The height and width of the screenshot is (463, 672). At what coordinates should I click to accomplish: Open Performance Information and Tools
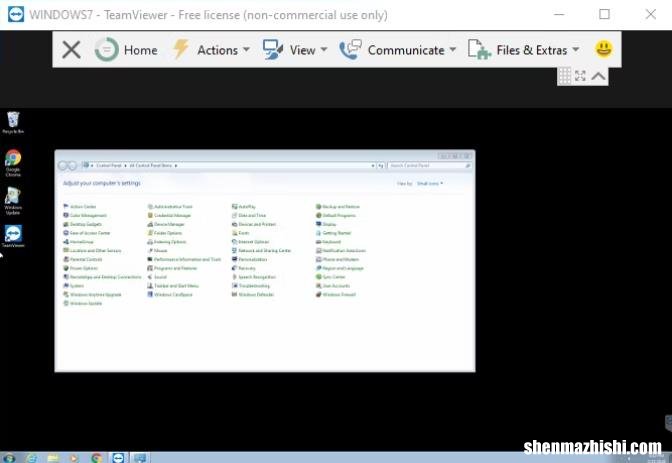tap(184, 259)
